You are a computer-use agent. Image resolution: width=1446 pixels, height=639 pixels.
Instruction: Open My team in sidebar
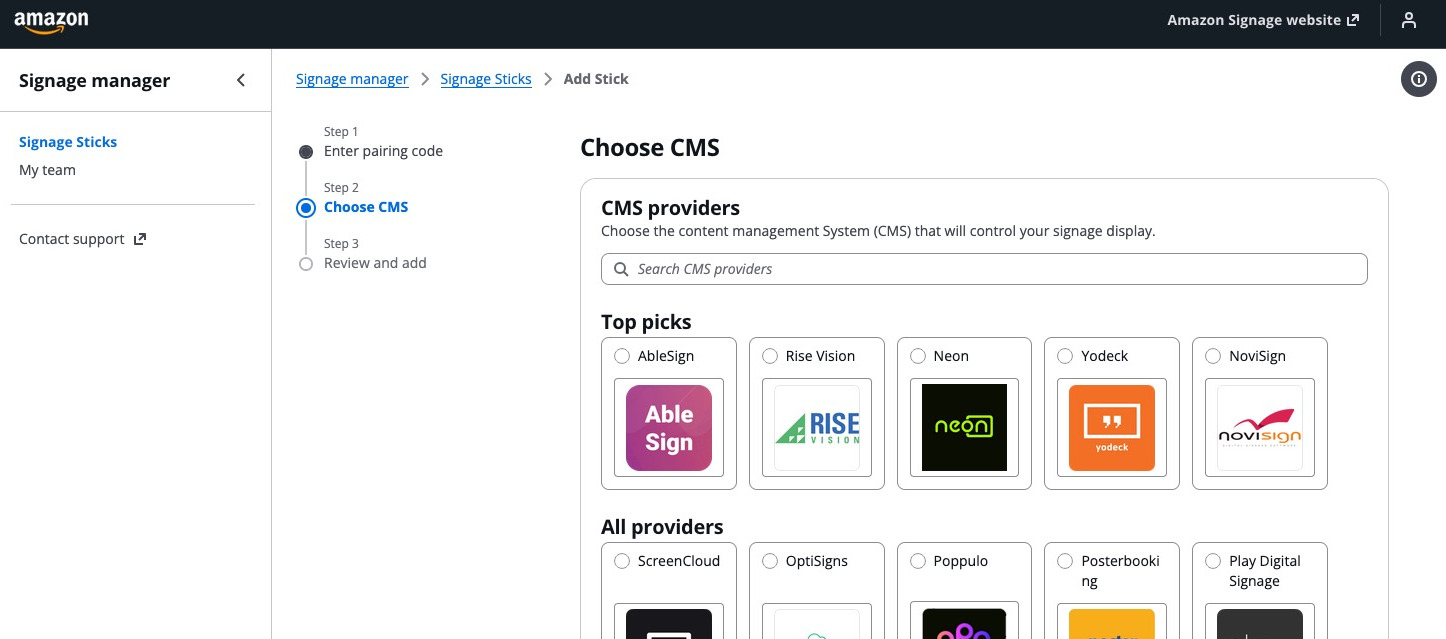coord(47,170)
